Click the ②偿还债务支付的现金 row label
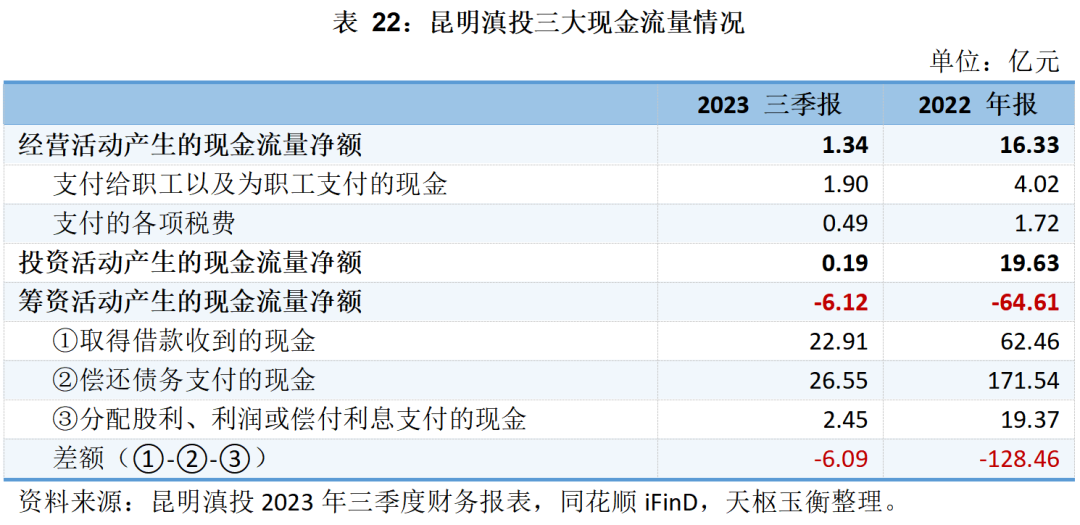The height and width of the screenshot is (525, 1080). (183, 381)
